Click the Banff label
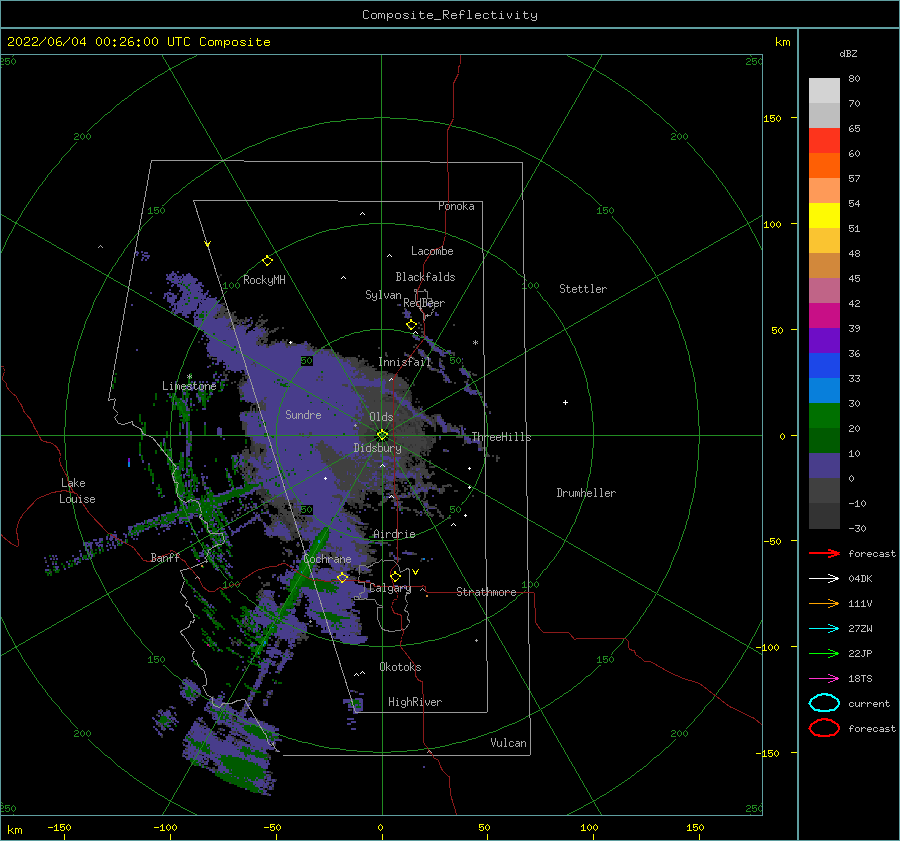 point(165,558)
